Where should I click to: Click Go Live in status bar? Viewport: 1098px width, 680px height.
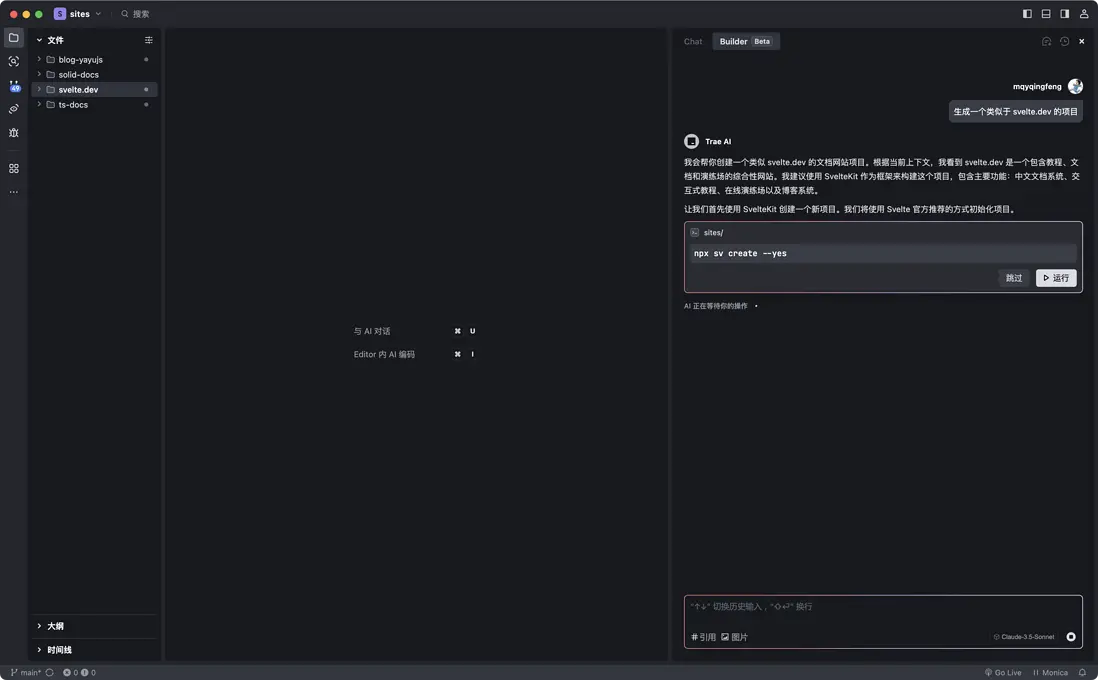(1003, 673)
